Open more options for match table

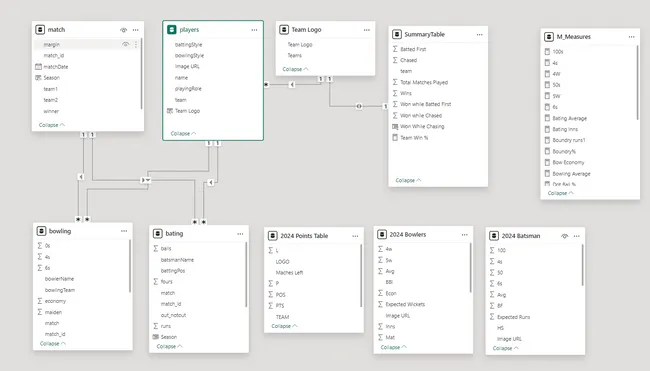click(136, 30)
